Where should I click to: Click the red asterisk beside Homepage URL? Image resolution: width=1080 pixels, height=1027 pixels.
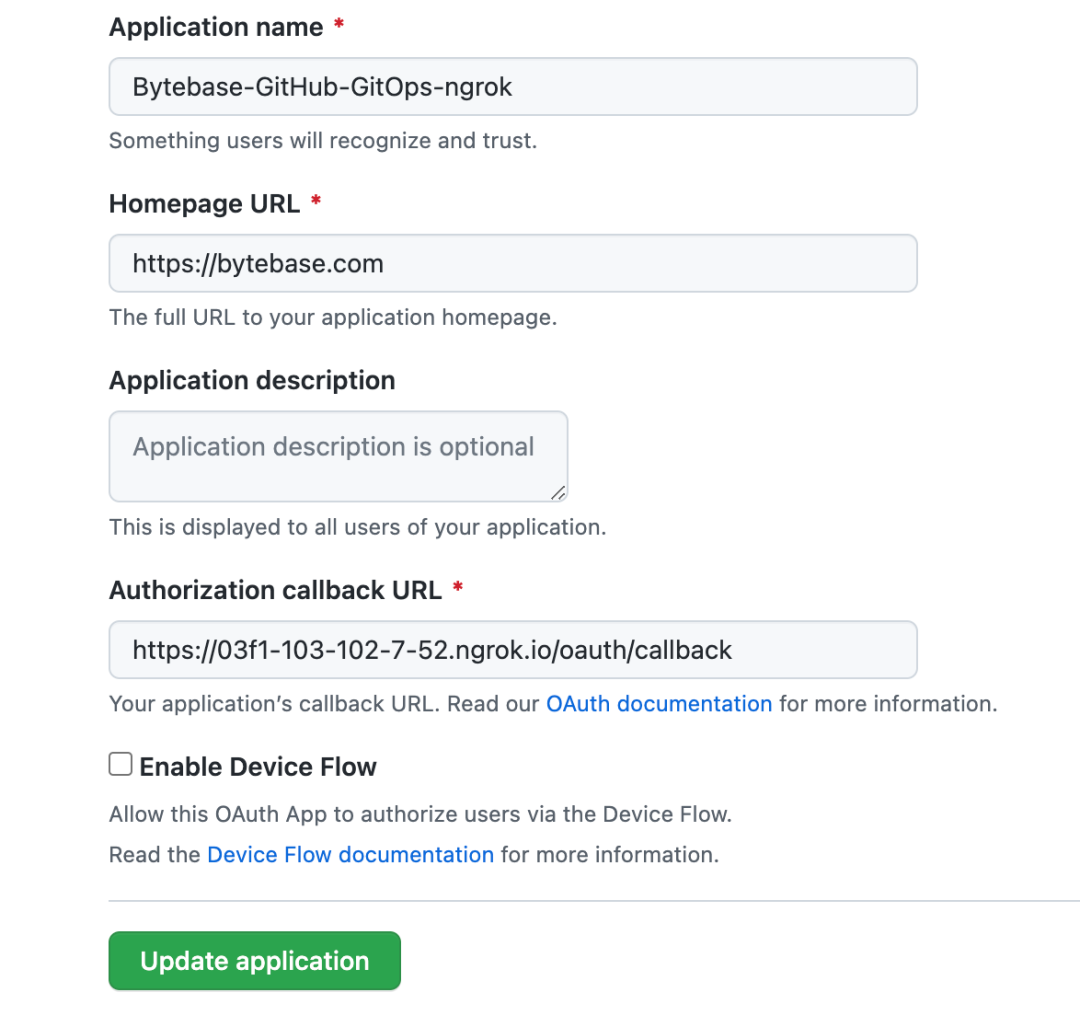click(316, 203)
